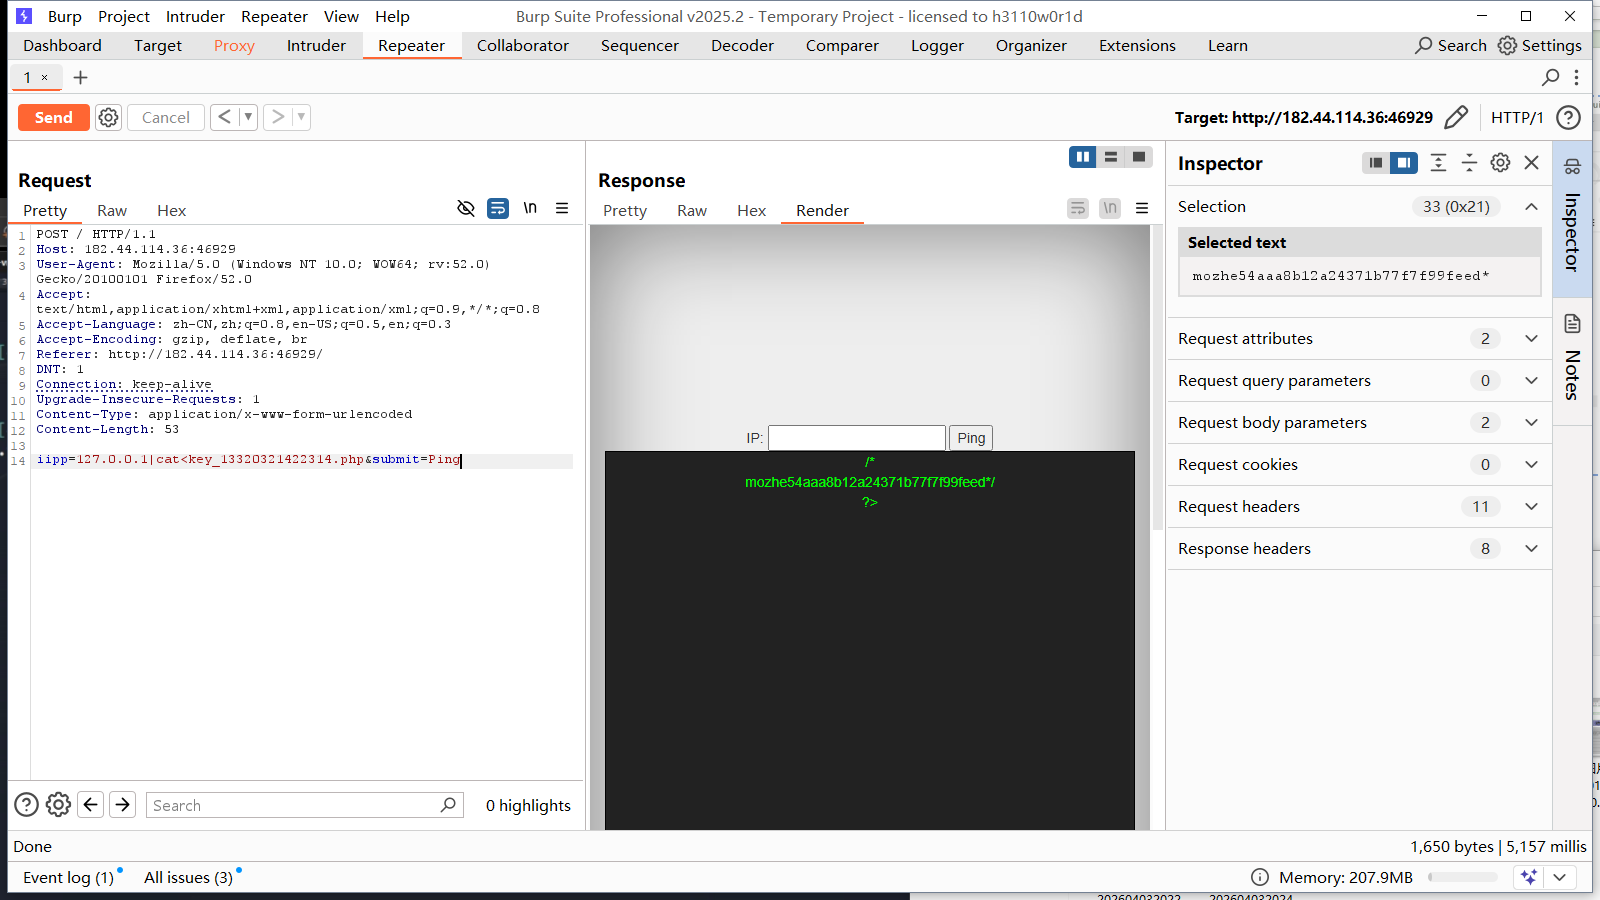The image size is (1600, 900).
Task: Go forward to the next request in history
Action: [x=278, y=117]
